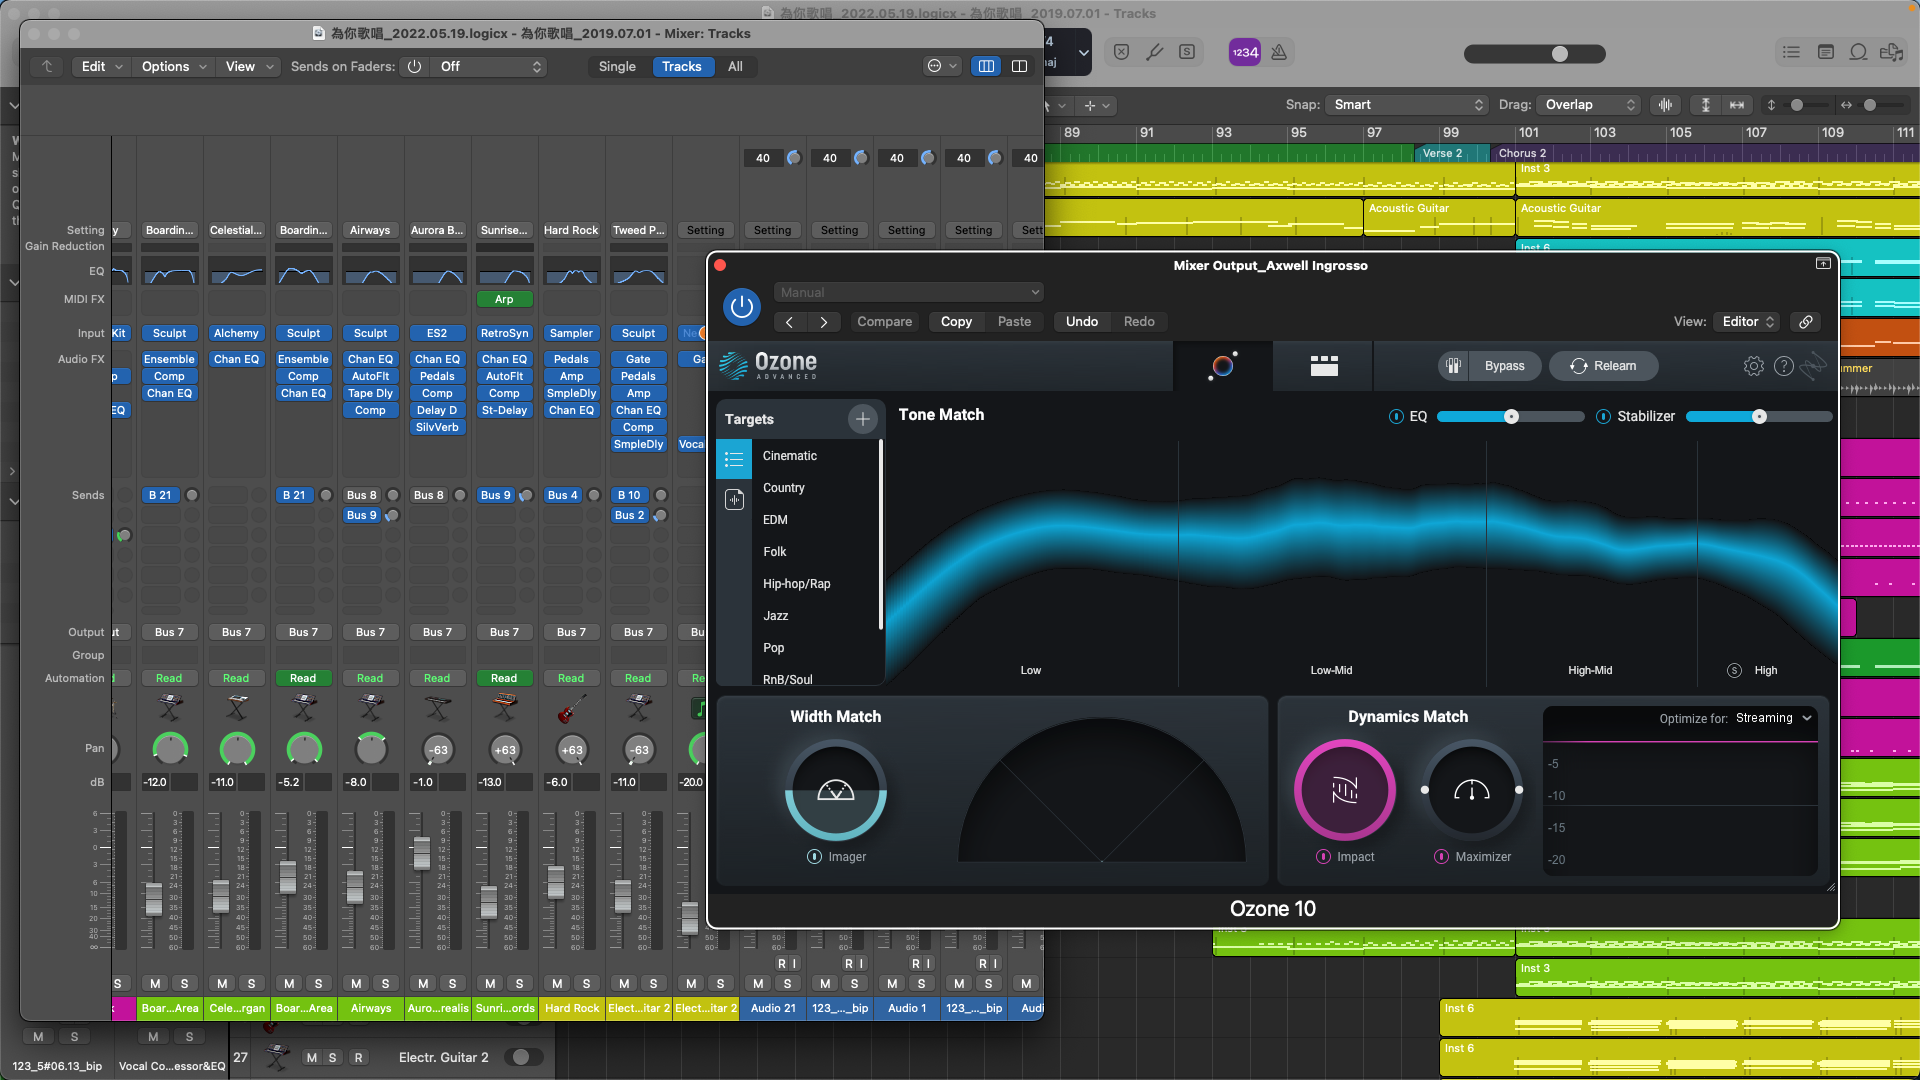Click the Ozone help question icon
The width and height of the screenshot is (1920, 1080).
[x=1783, y=366]
